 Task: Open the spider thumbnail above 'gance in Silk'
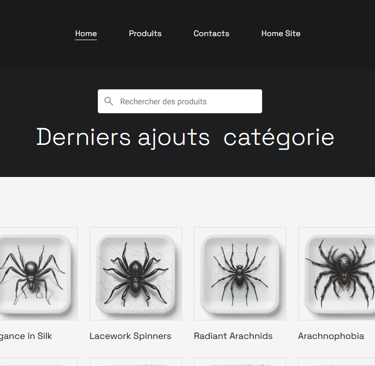pyautogui.click(x=39, y=274)
